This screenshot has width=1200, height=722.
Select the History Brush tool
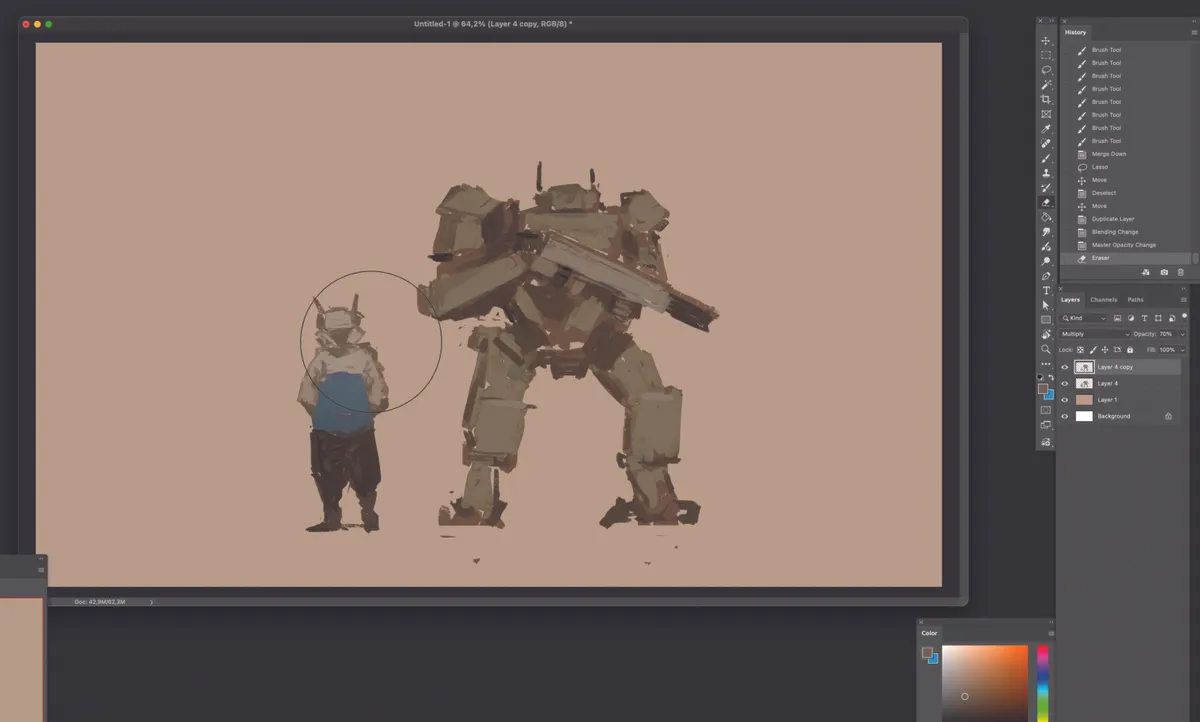coord(1046,188)
